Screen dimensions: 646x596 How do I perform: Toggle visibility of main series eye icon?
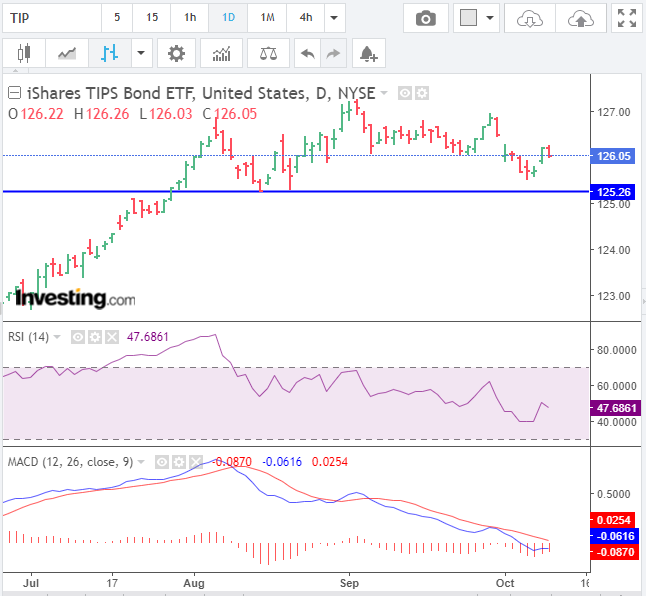pos(405,93)
